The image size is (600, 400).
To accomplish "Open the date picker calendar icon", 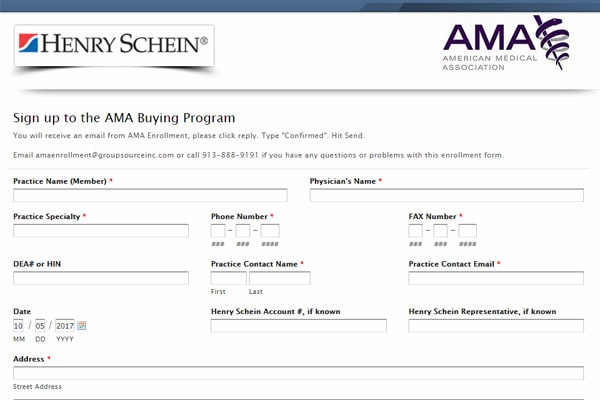I will tap(82, 325).
